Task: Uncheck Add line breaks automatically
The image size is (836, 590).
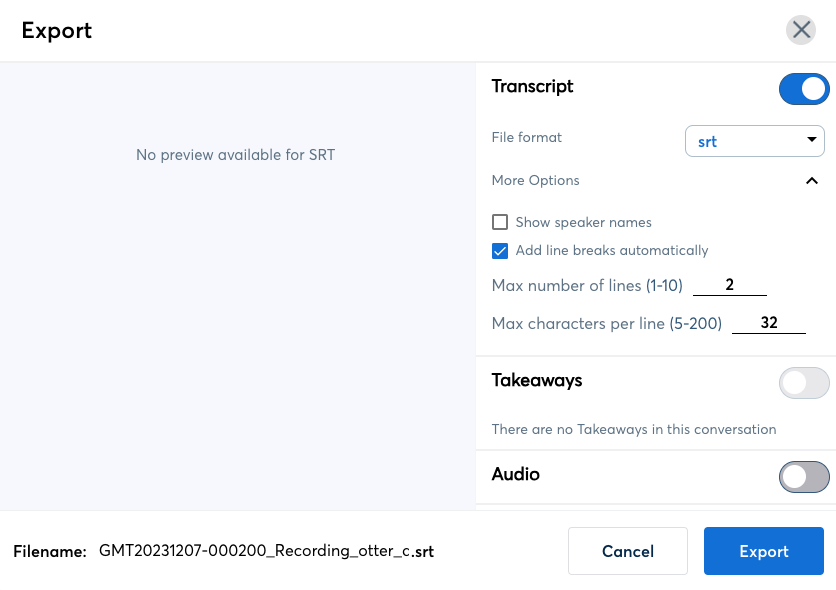Action: 499,250
